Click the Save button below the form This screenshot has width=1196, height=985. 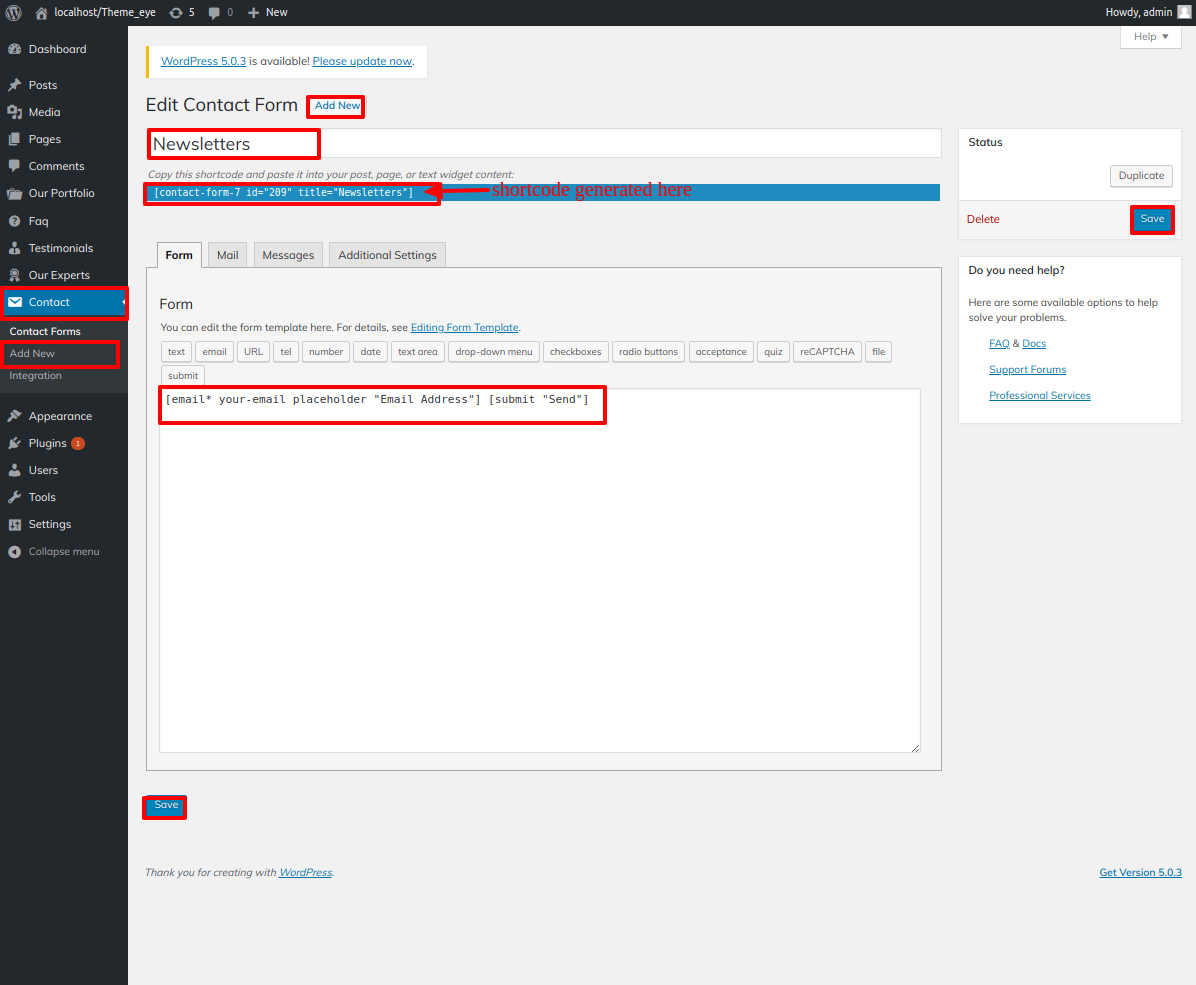(166, 805)
